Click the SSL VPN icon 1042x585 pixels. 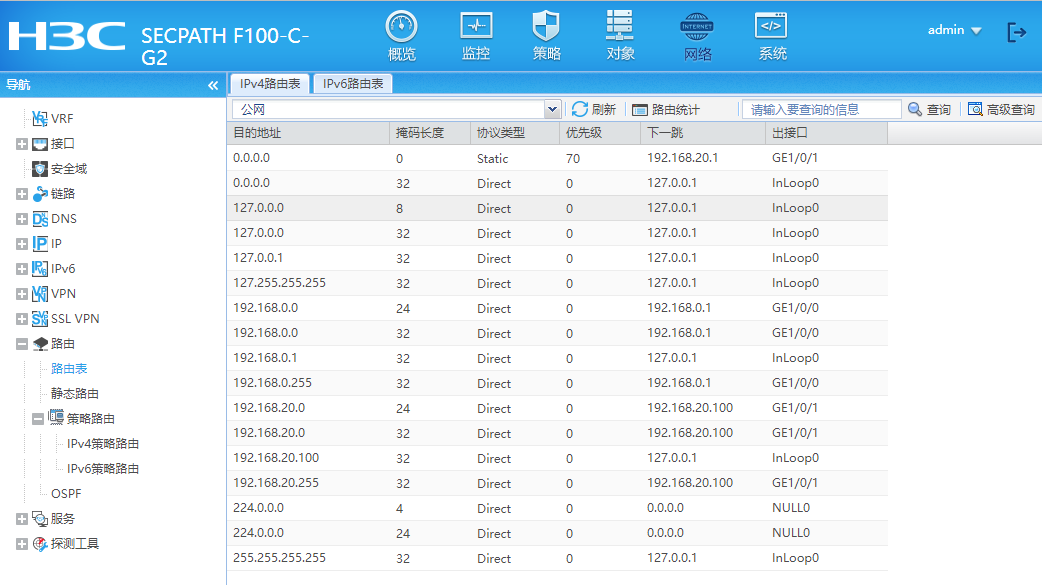[40, 319]
